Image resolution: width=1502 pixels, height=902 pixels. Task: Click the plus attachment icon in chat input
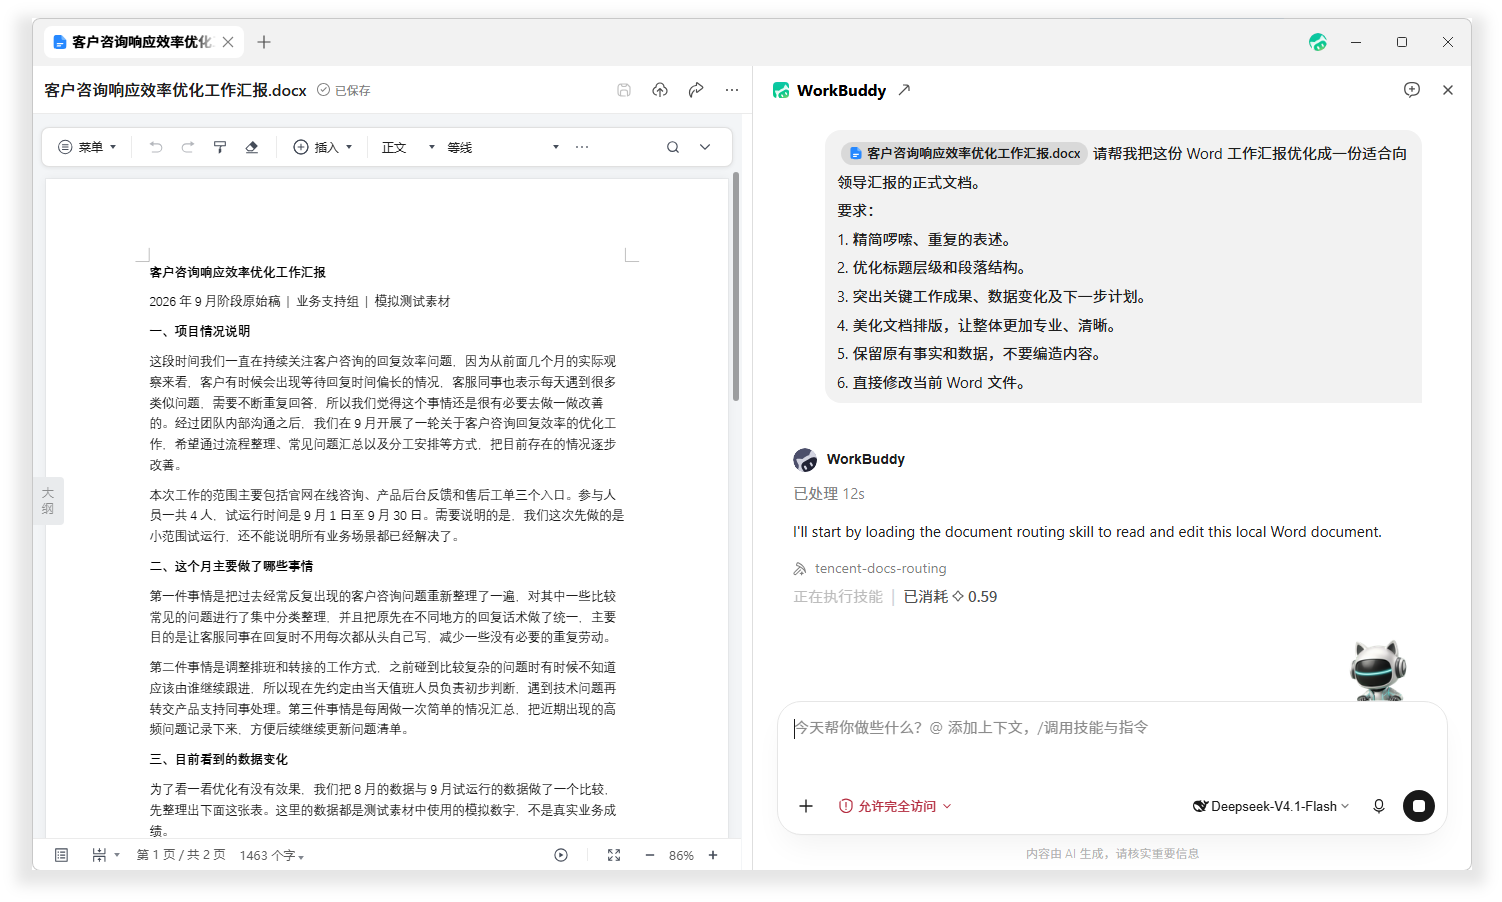[x=806, y=806]
